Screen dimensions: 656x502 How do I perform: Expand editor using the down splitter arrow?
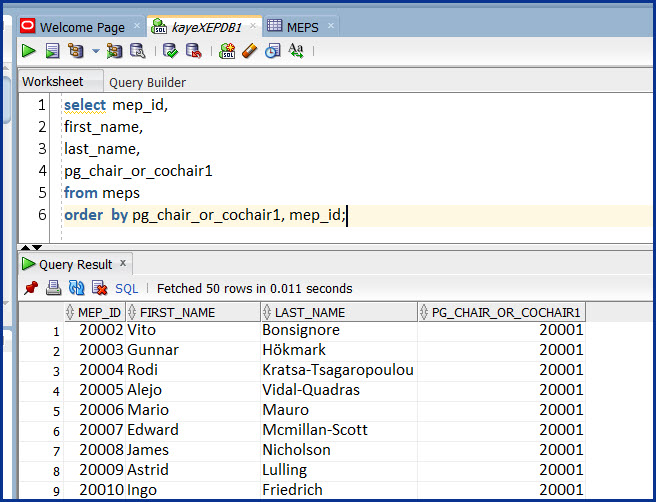37,248
